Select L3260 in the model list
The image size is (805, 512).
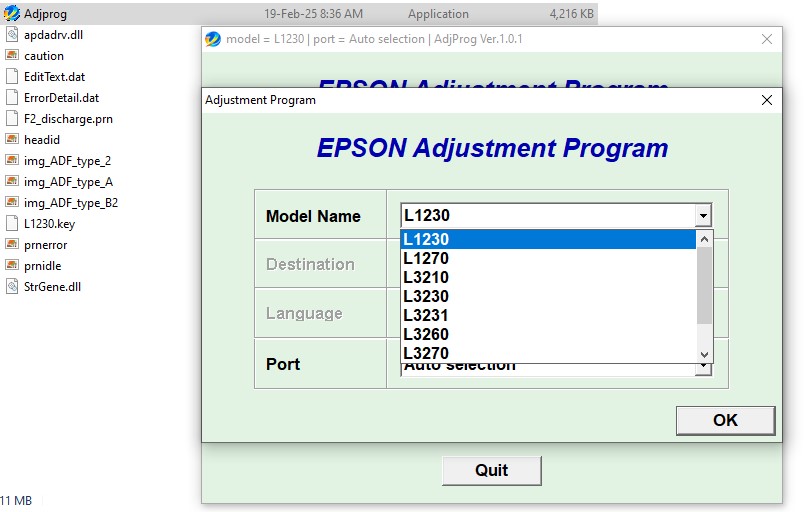(x=548, y=334)
